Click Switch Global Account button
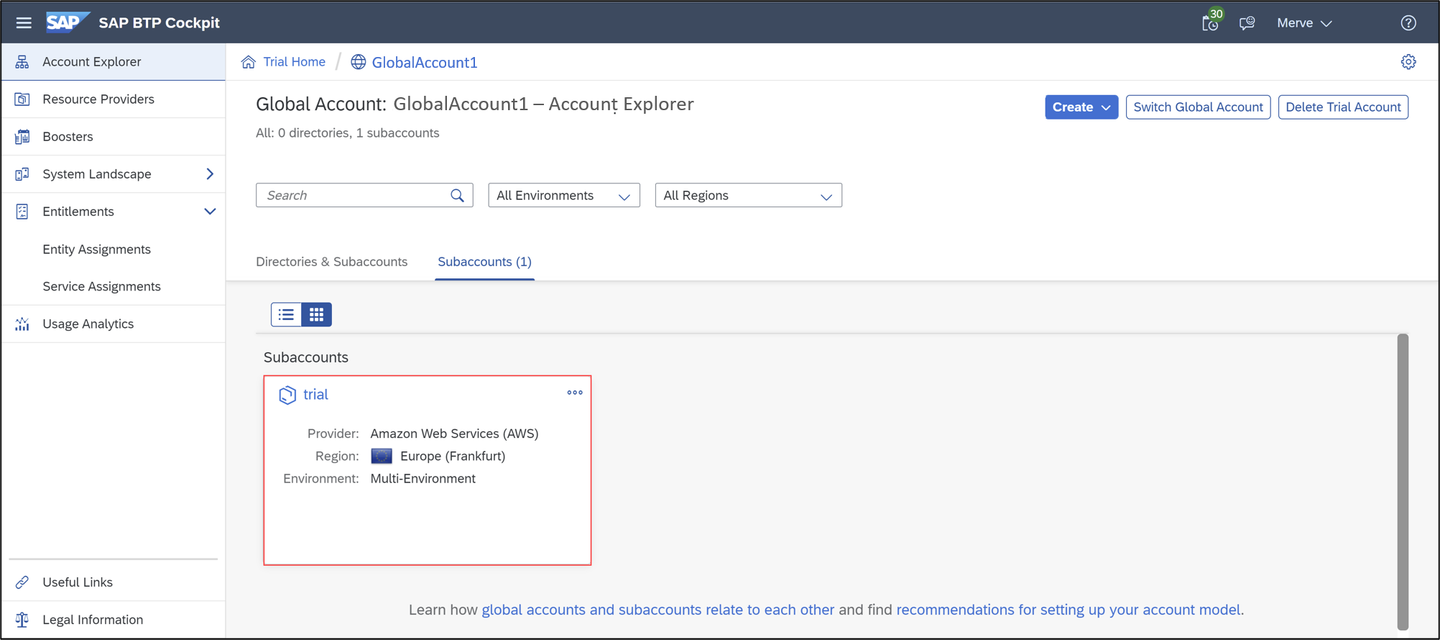The height and width of the screenshot is (640, 1440). click(1198, 107)
